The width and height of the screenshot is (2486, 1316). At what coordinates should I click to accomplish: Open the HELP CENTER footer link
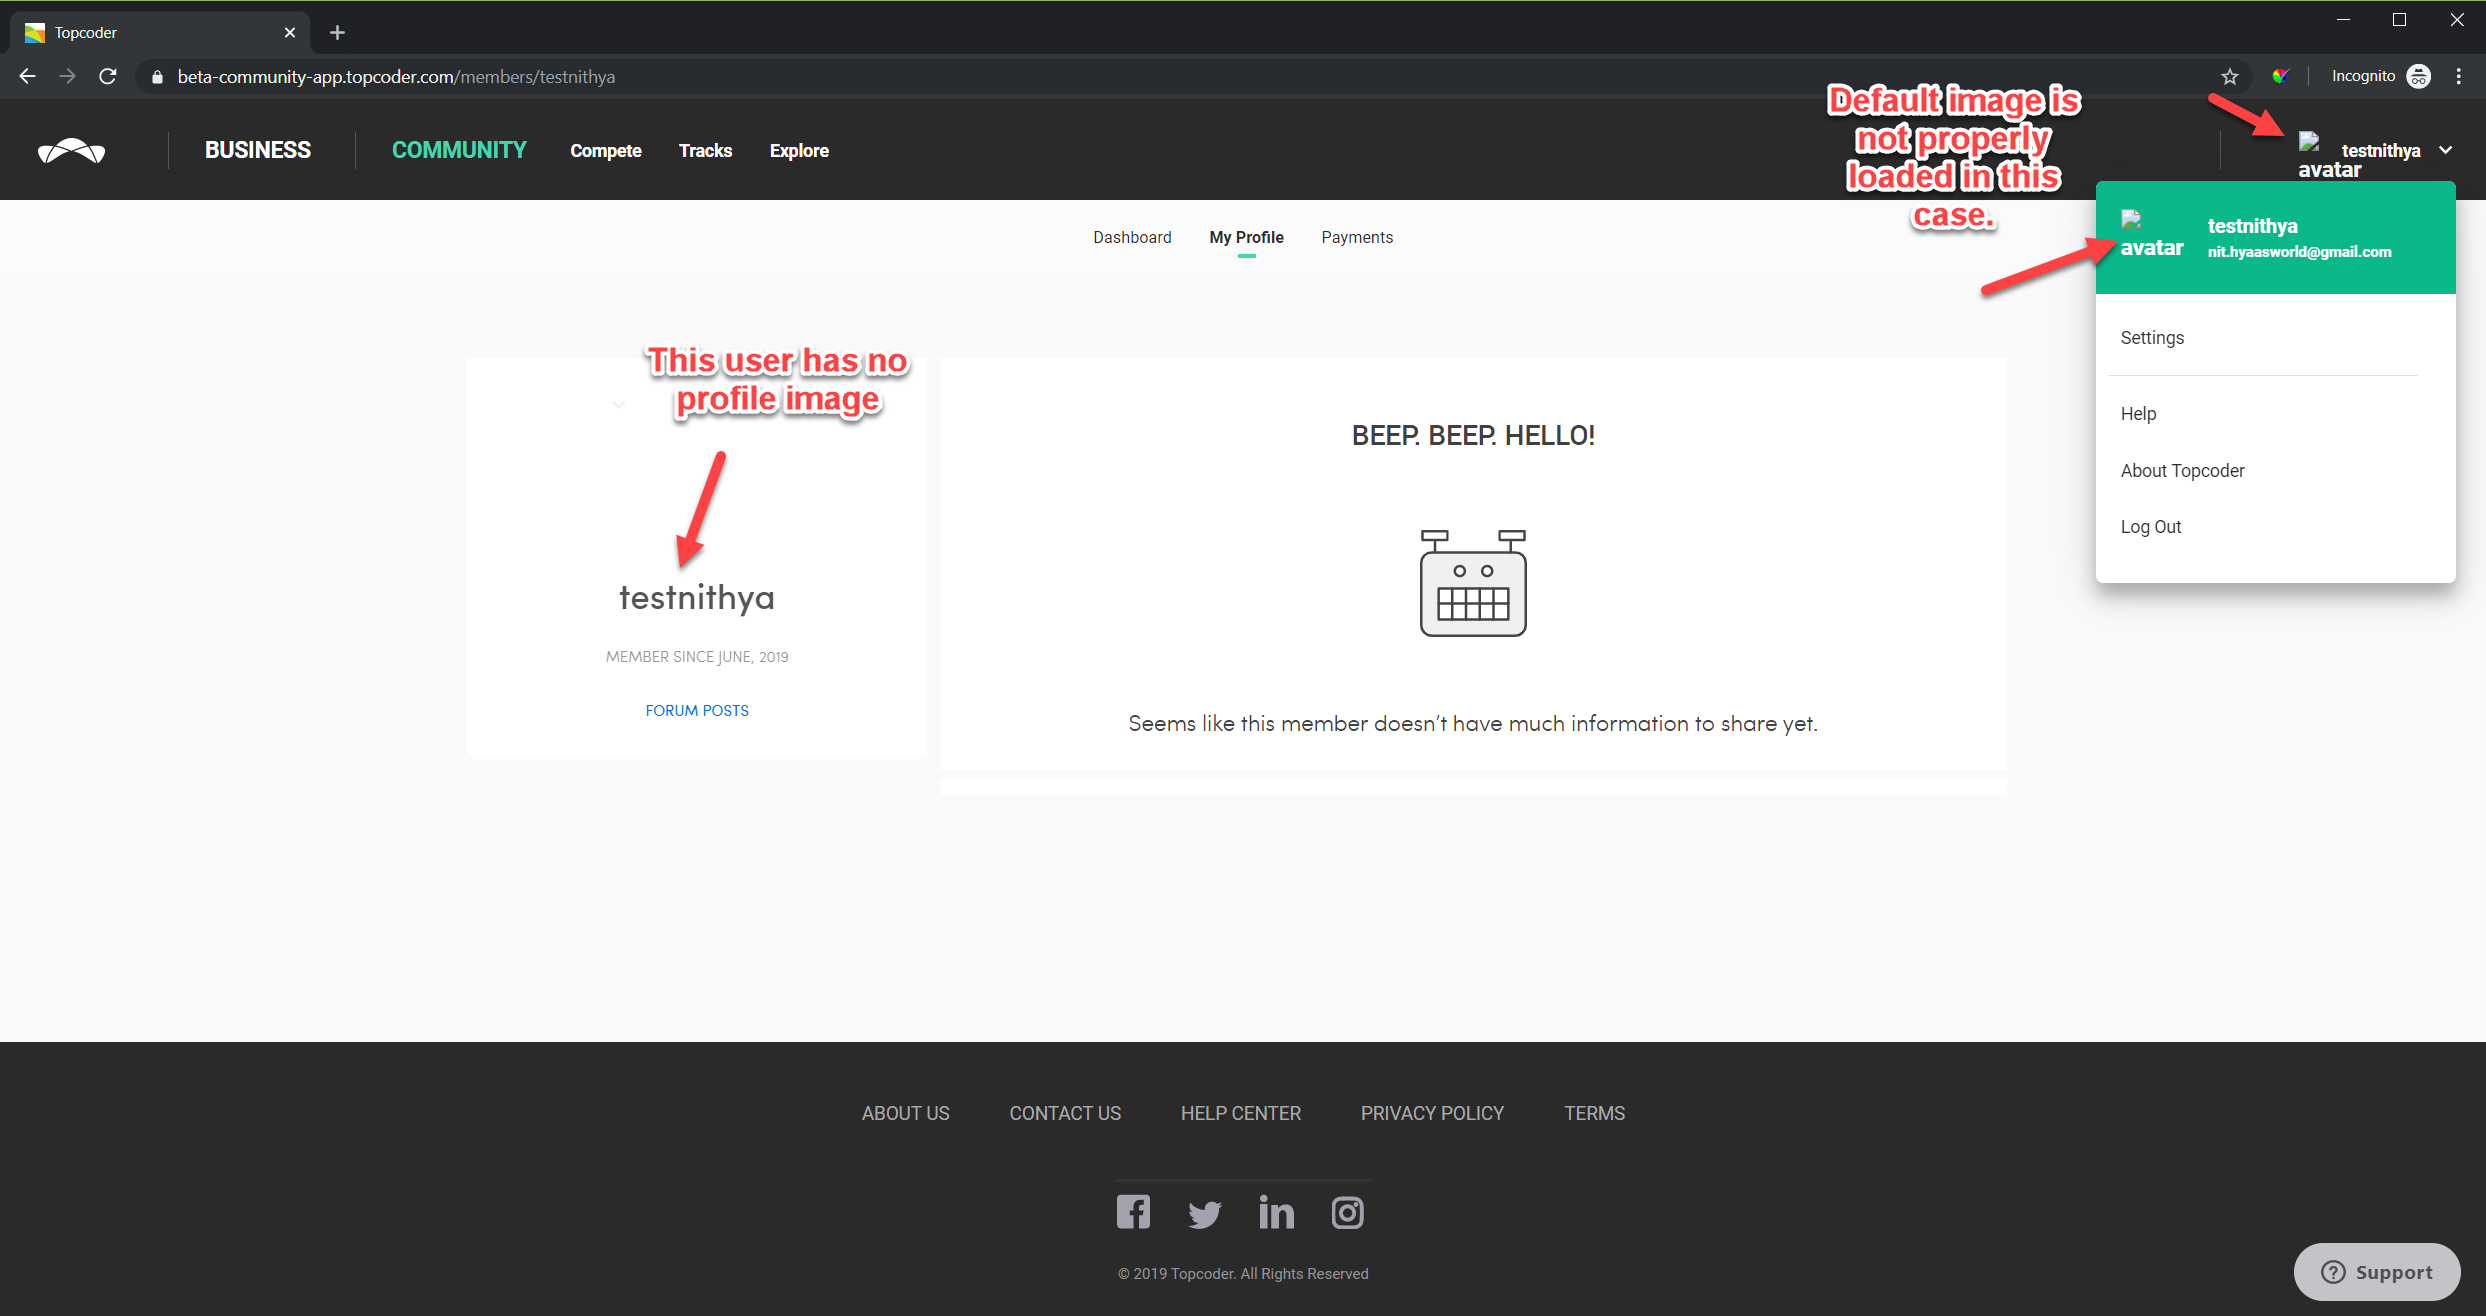tap(1240, 1113)
